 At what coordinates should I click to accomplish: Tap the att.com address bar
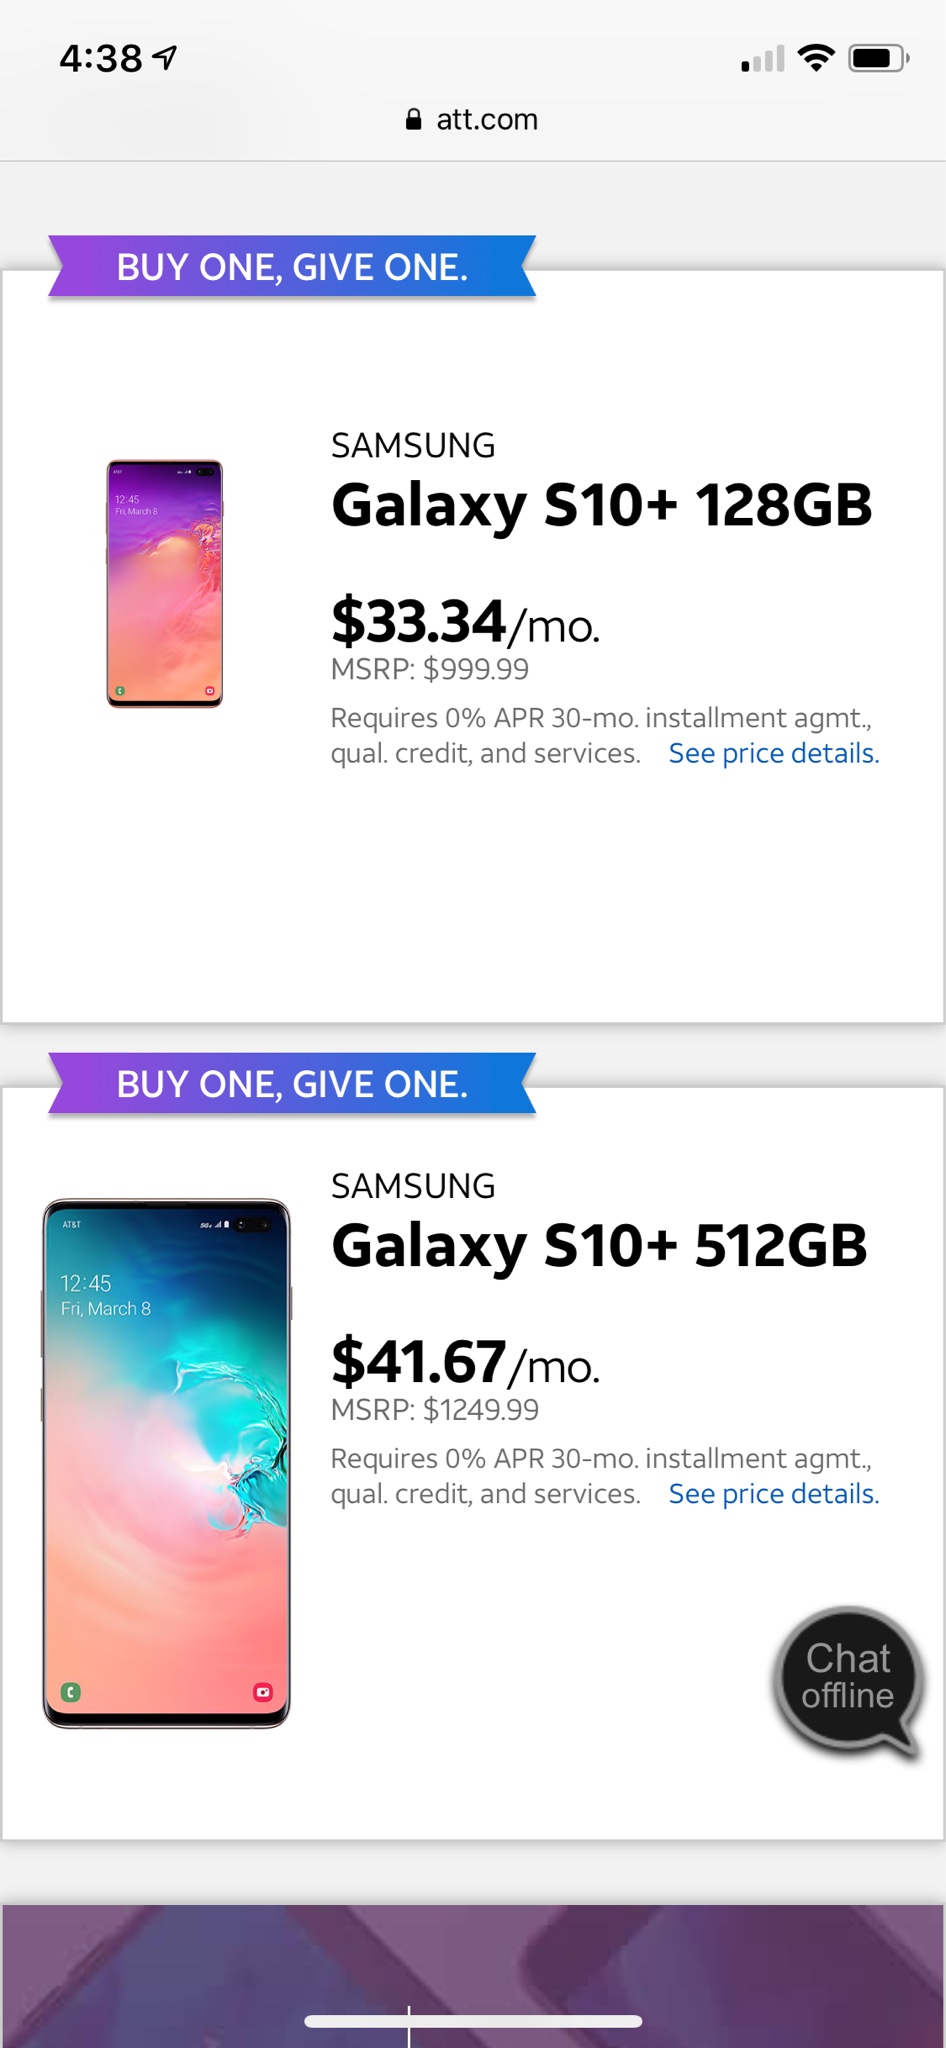(473, 120)
